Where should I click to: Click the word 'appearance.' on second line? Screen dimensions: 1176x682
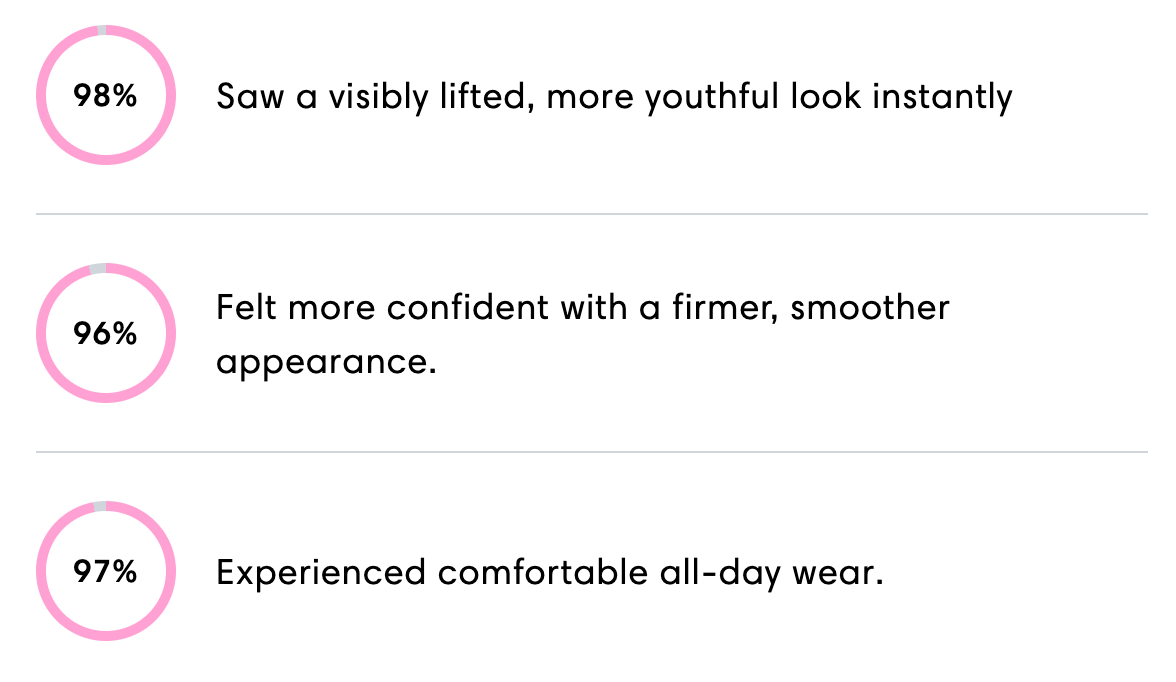click(326, 362)
